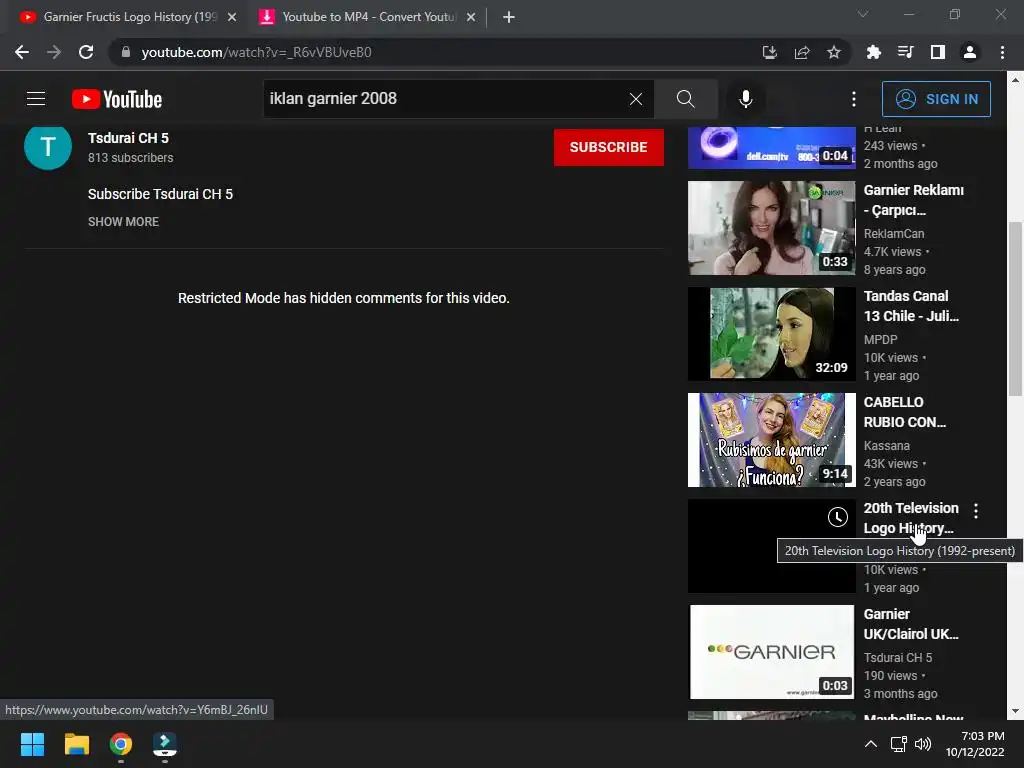Clear the search box with the X
Image resolution: width=1024 pixels, height=768 pixels.
[x=635, y=99]
